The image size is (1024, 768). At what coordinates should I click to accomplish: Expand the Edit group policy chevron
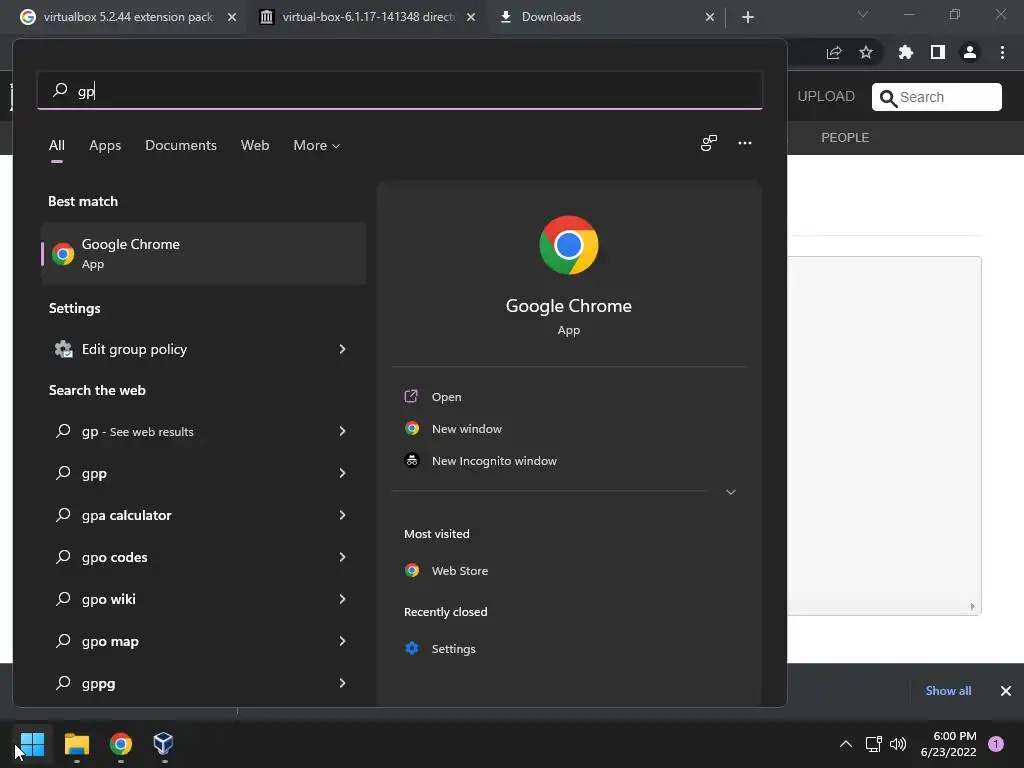(342, 349)
